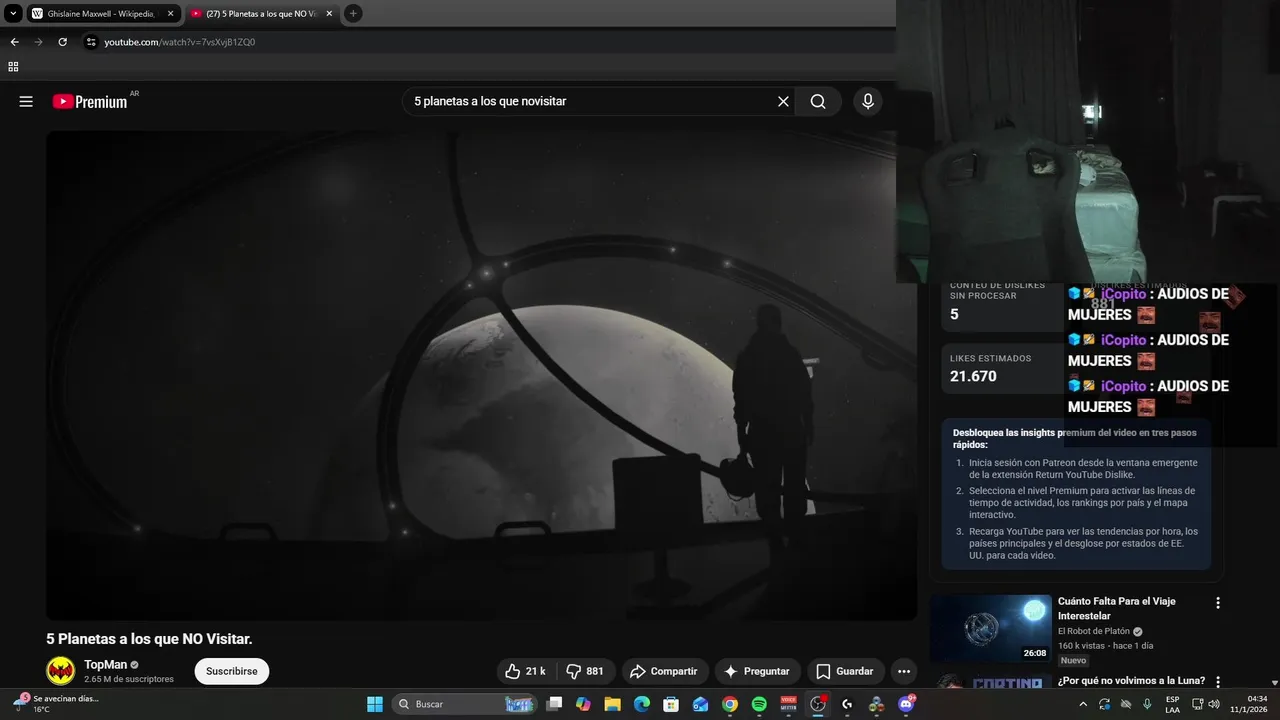The height and width of the screenshot is (720, 1280).
Task: Open Logitech G HUB from taskbar
Action: [x=847, y=704]
